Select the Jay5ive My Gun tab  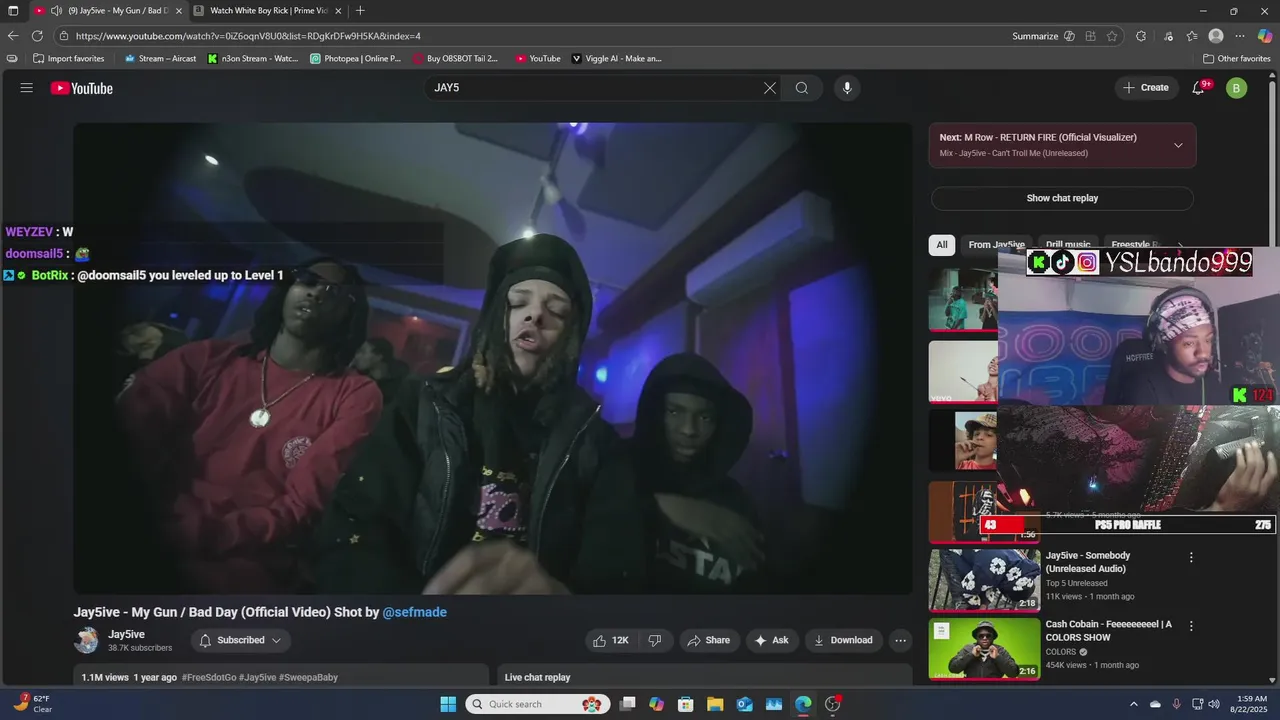[x=110, y=11]
